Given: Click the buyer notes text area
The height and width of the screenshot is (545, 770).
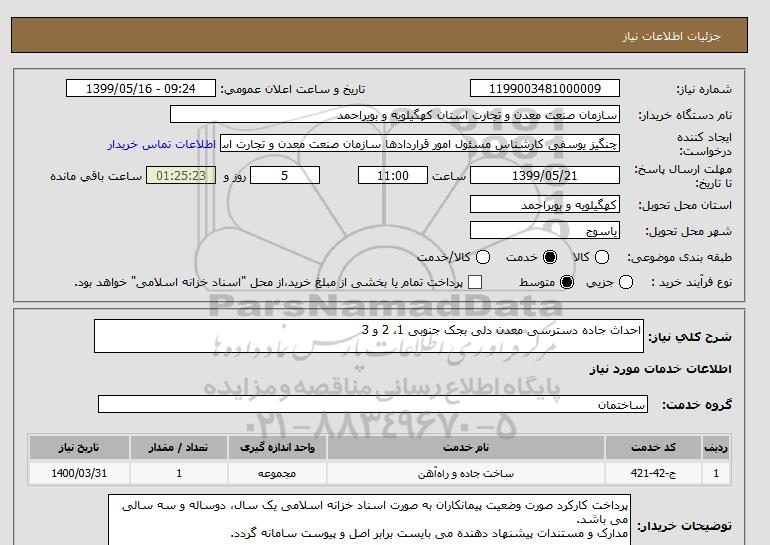Looking at the screenshot, I should pyautogui.click(x=369, y=520).
